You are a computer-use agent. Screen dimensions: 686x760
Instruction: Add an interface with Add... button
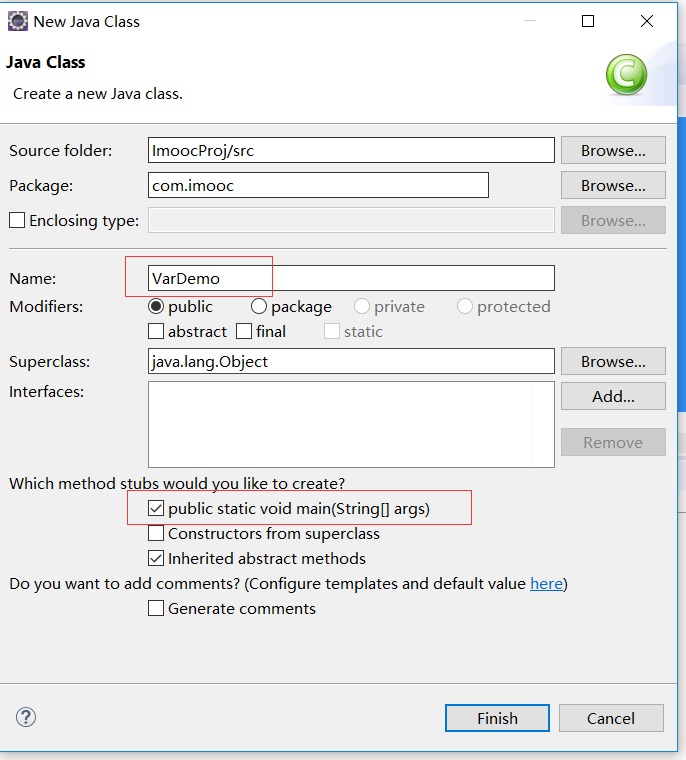click(613, 396)
